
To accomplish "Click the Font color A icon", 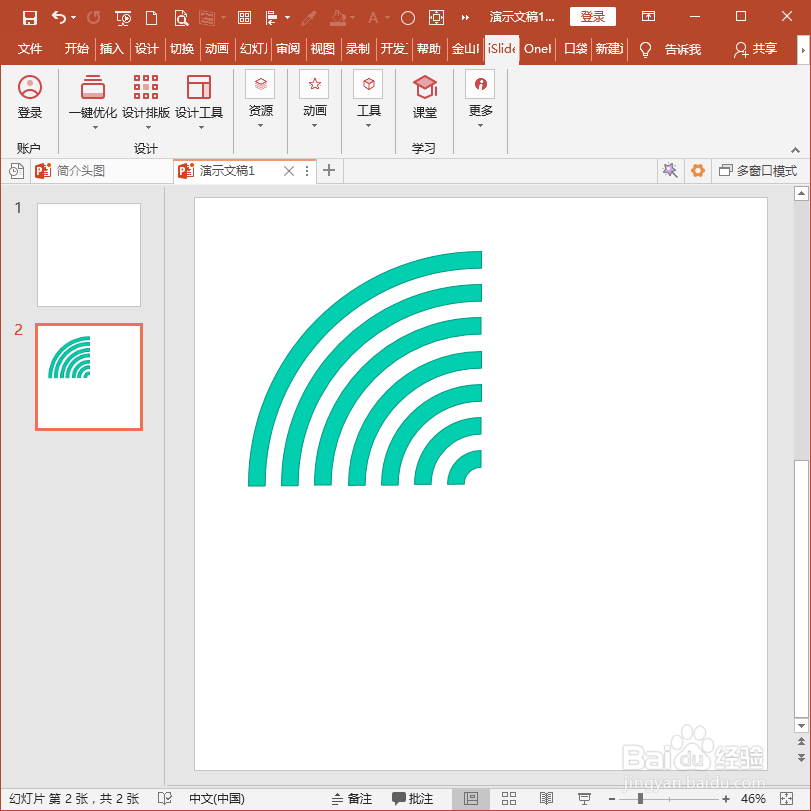I will (x=373, y=18).
